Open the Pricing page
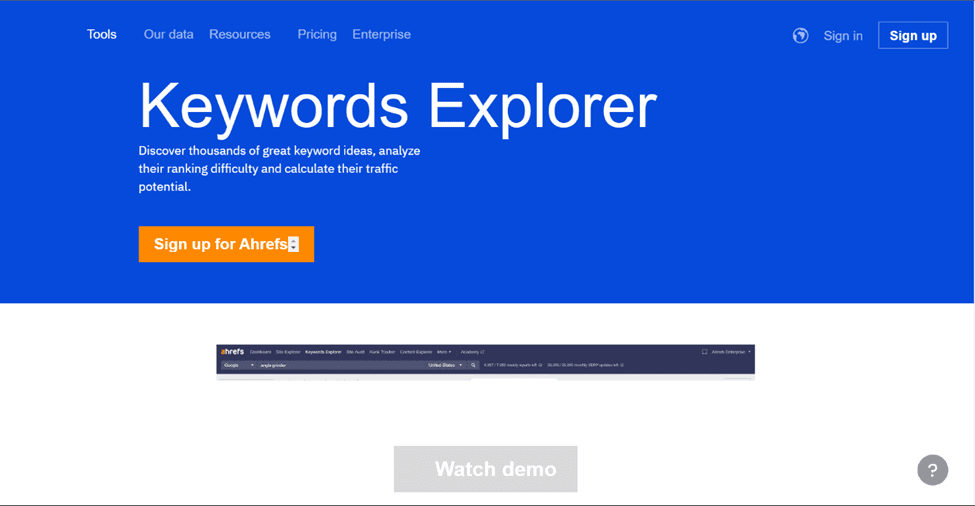This screenshot has width=975, height=506. (317, 34)
